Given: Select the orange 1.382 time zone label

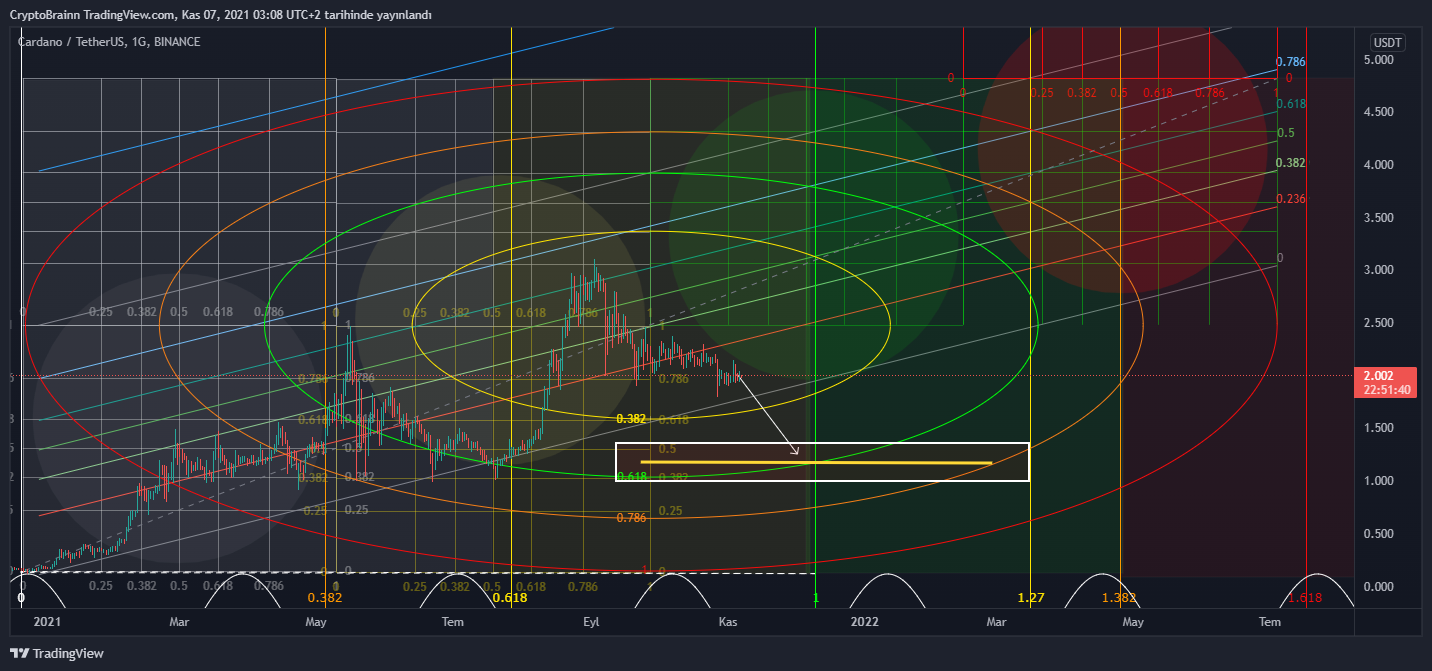Looking at the screenshot, I should [x=1119, y=598].
